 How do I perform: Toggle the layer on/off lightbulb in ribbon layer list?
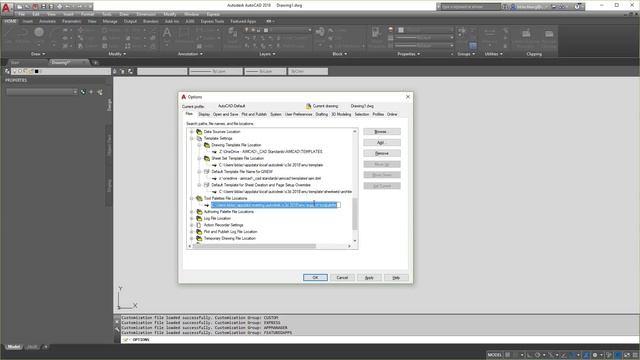point(247,30)
